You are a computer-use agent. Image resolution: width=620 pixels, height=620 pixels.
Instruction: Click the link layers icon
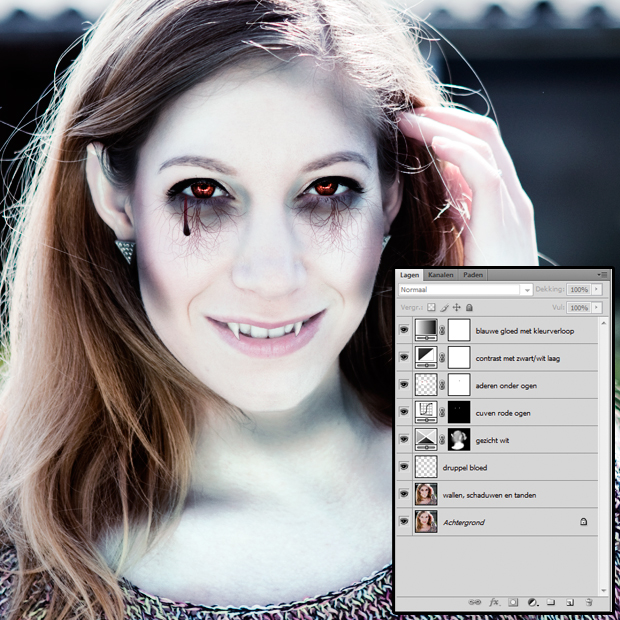(473, 602)
